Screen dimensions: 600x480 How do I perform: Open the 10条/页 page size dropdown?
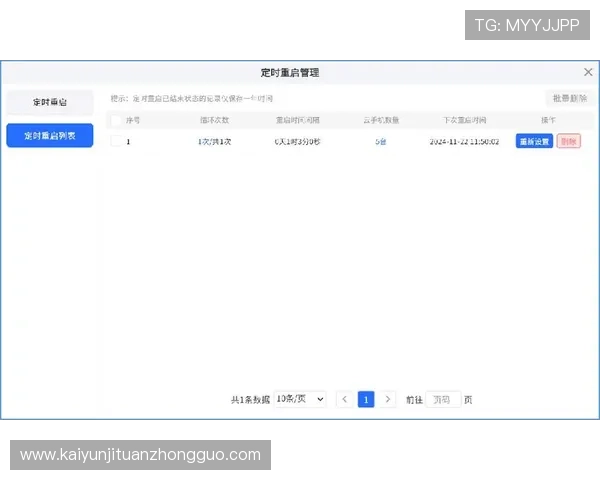coord(300,399)
